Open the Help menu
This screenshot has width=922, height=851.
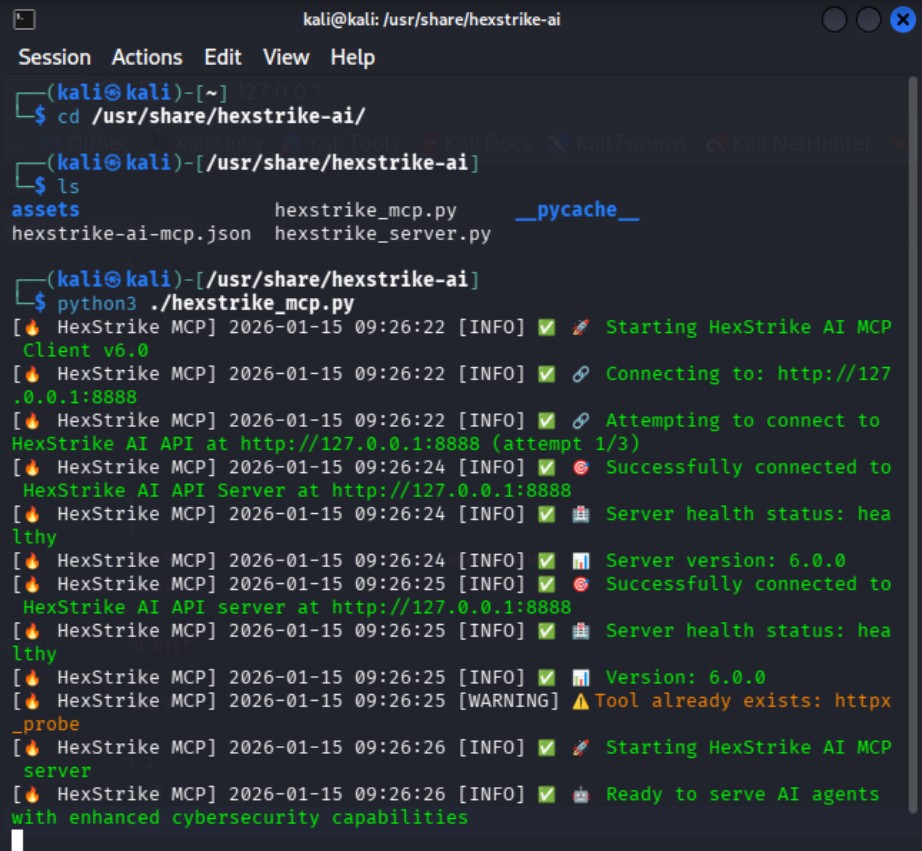352,57
